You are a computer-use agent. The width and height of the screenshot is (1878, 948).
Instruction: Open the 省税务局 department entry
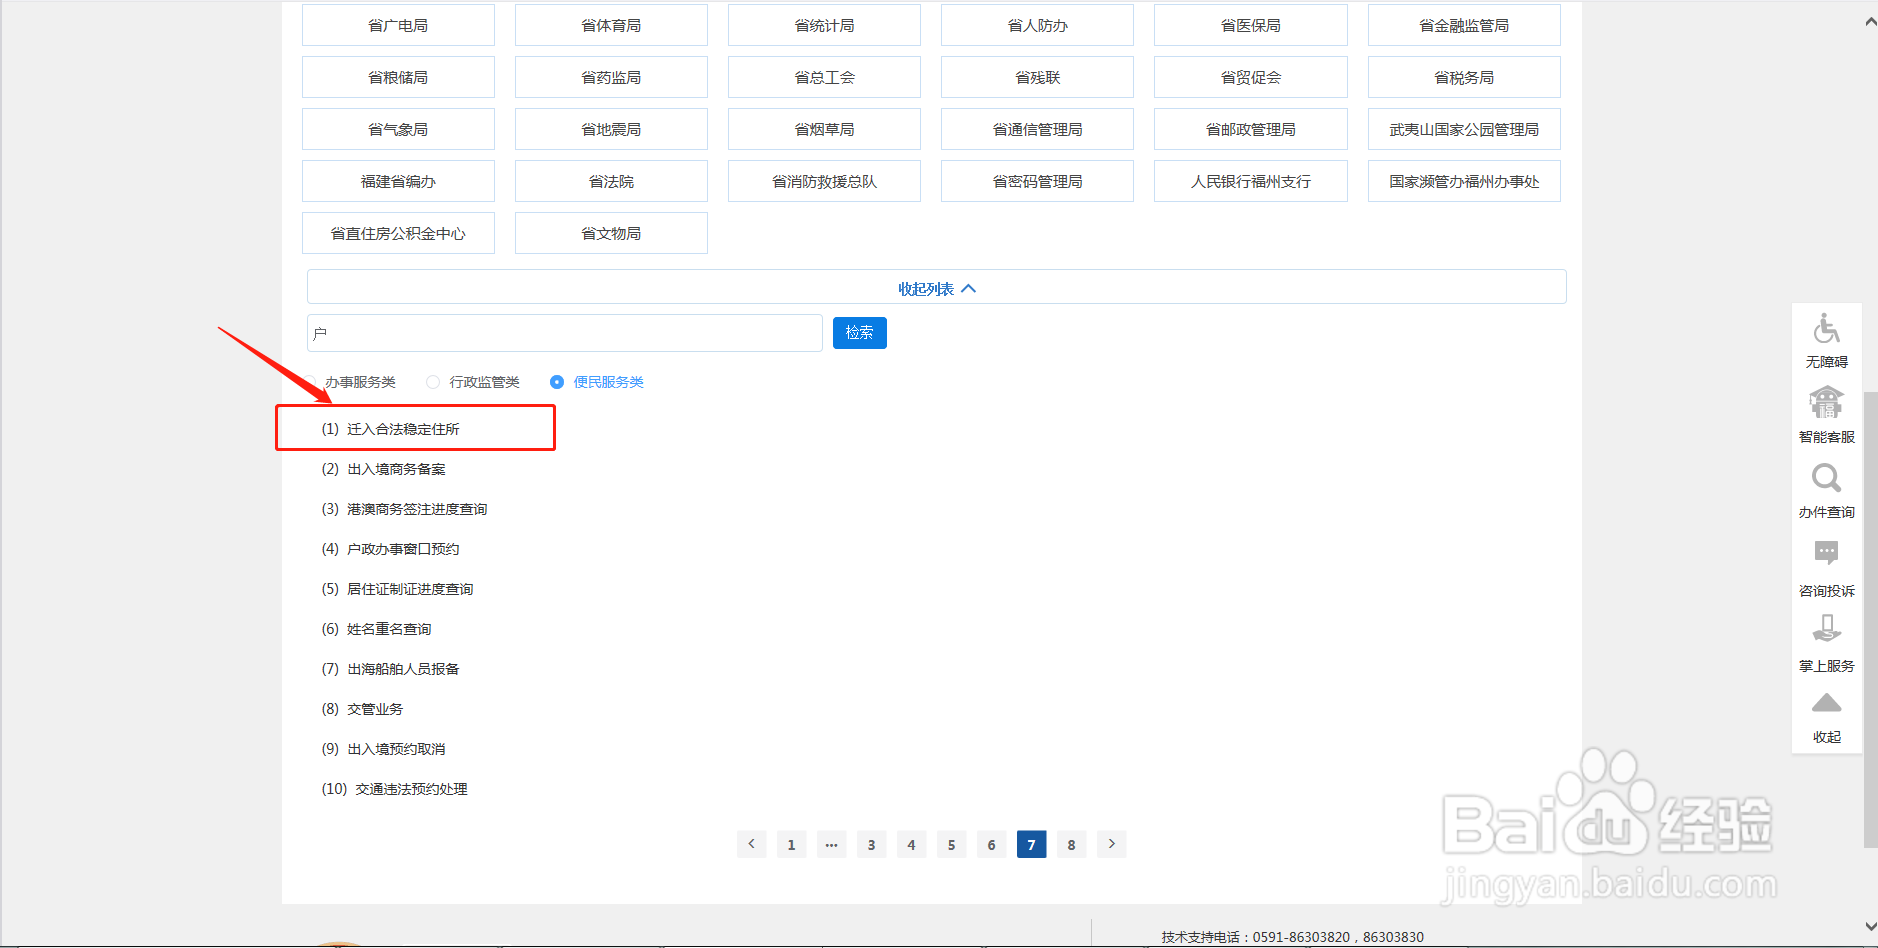[x=1463, y=76]
